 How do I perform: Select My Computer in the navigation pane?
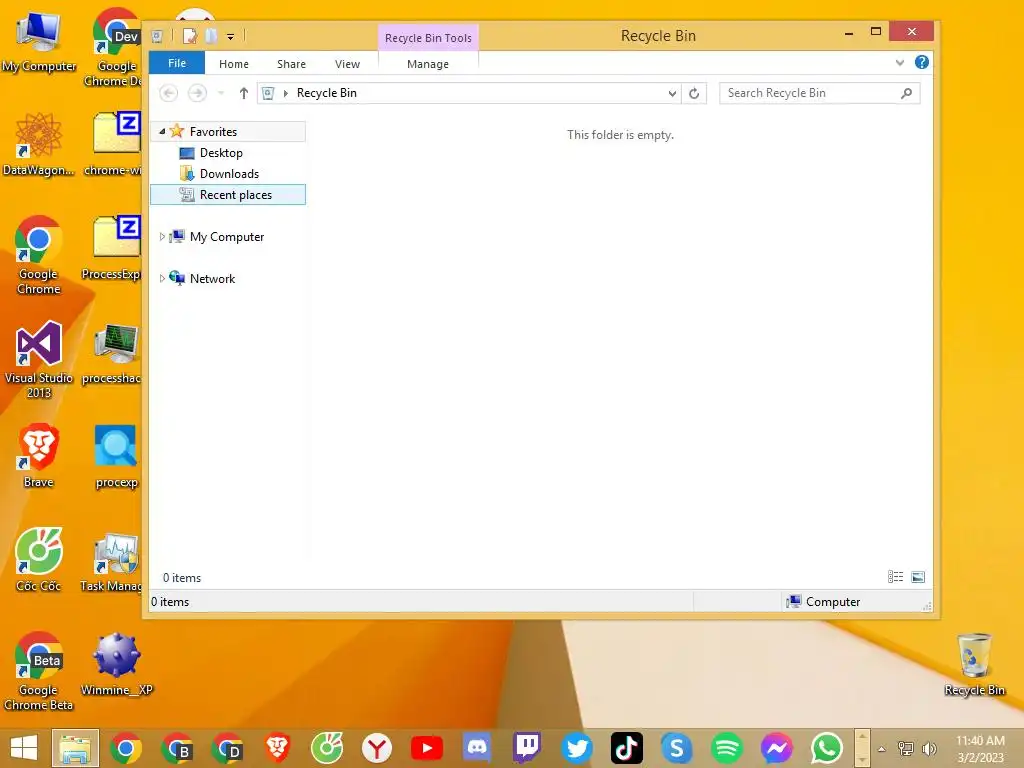227,236
